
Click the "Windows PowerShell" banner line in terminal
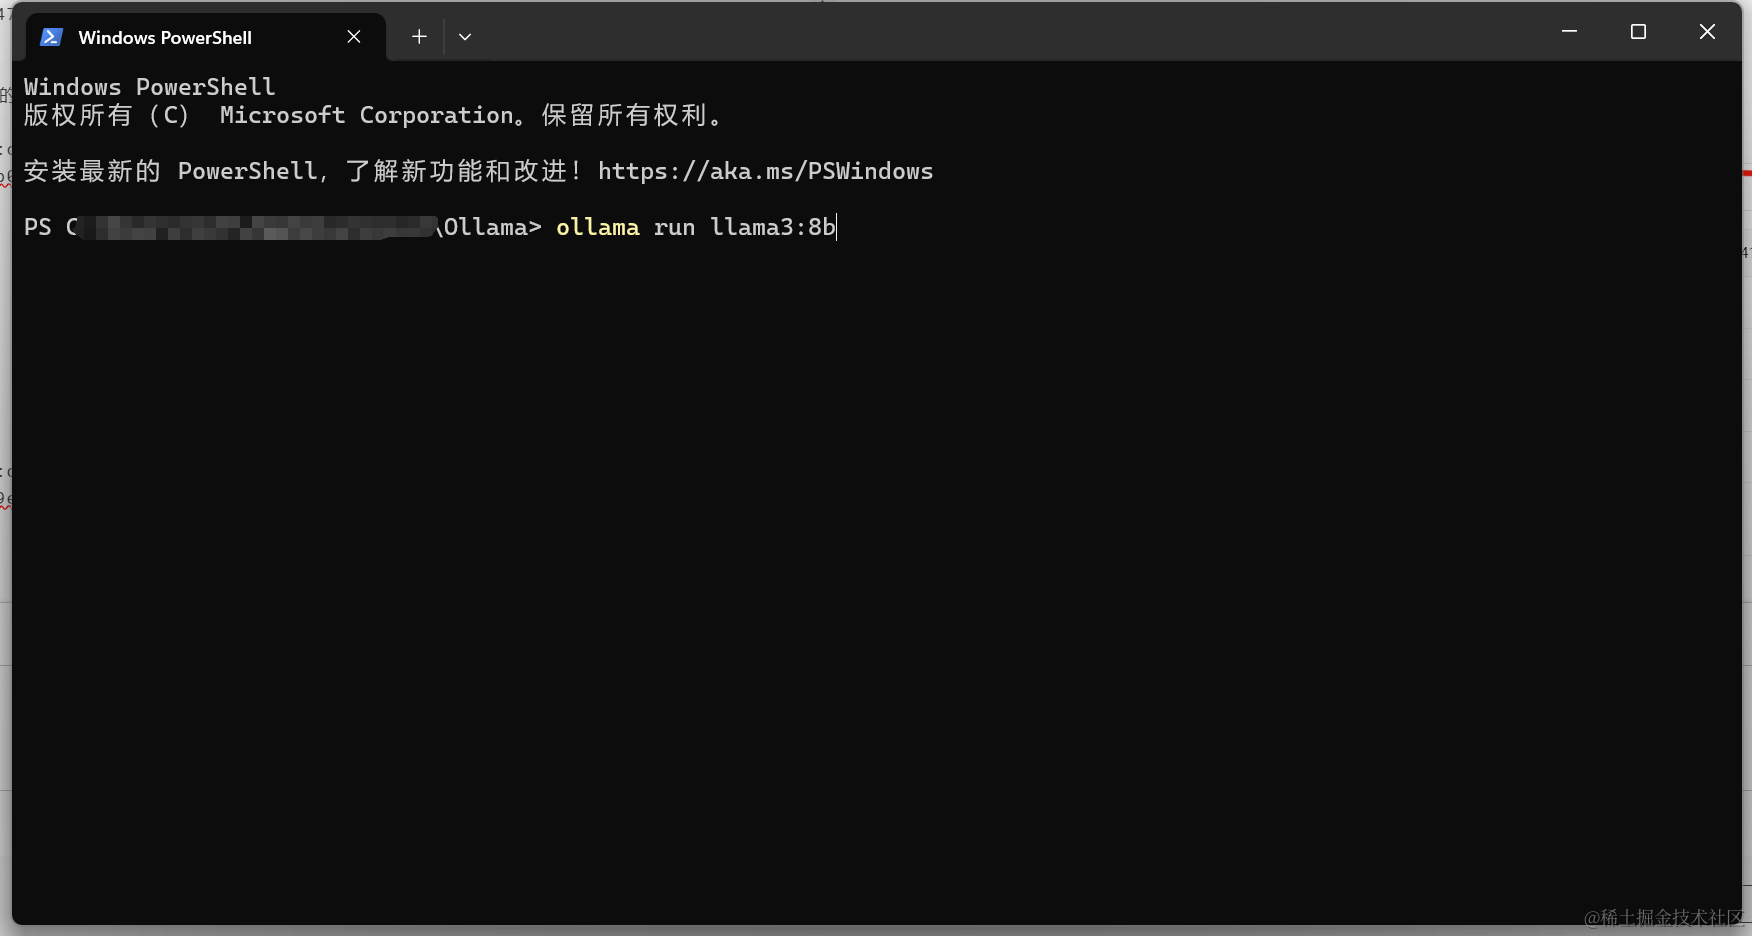[x=149, y=87]
